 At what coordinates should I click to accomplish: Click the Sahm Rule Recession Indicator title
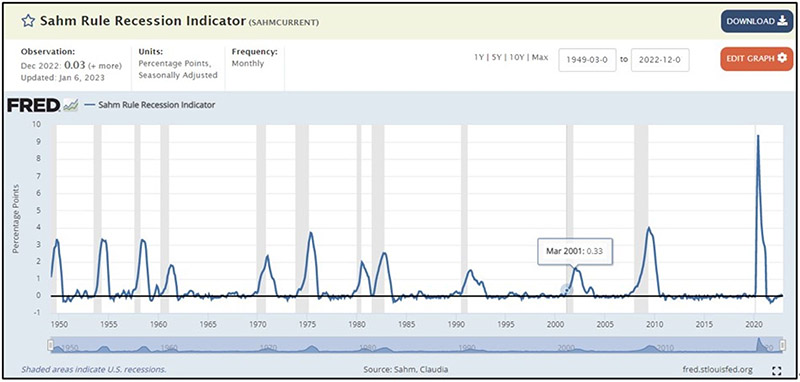[142, 21]
